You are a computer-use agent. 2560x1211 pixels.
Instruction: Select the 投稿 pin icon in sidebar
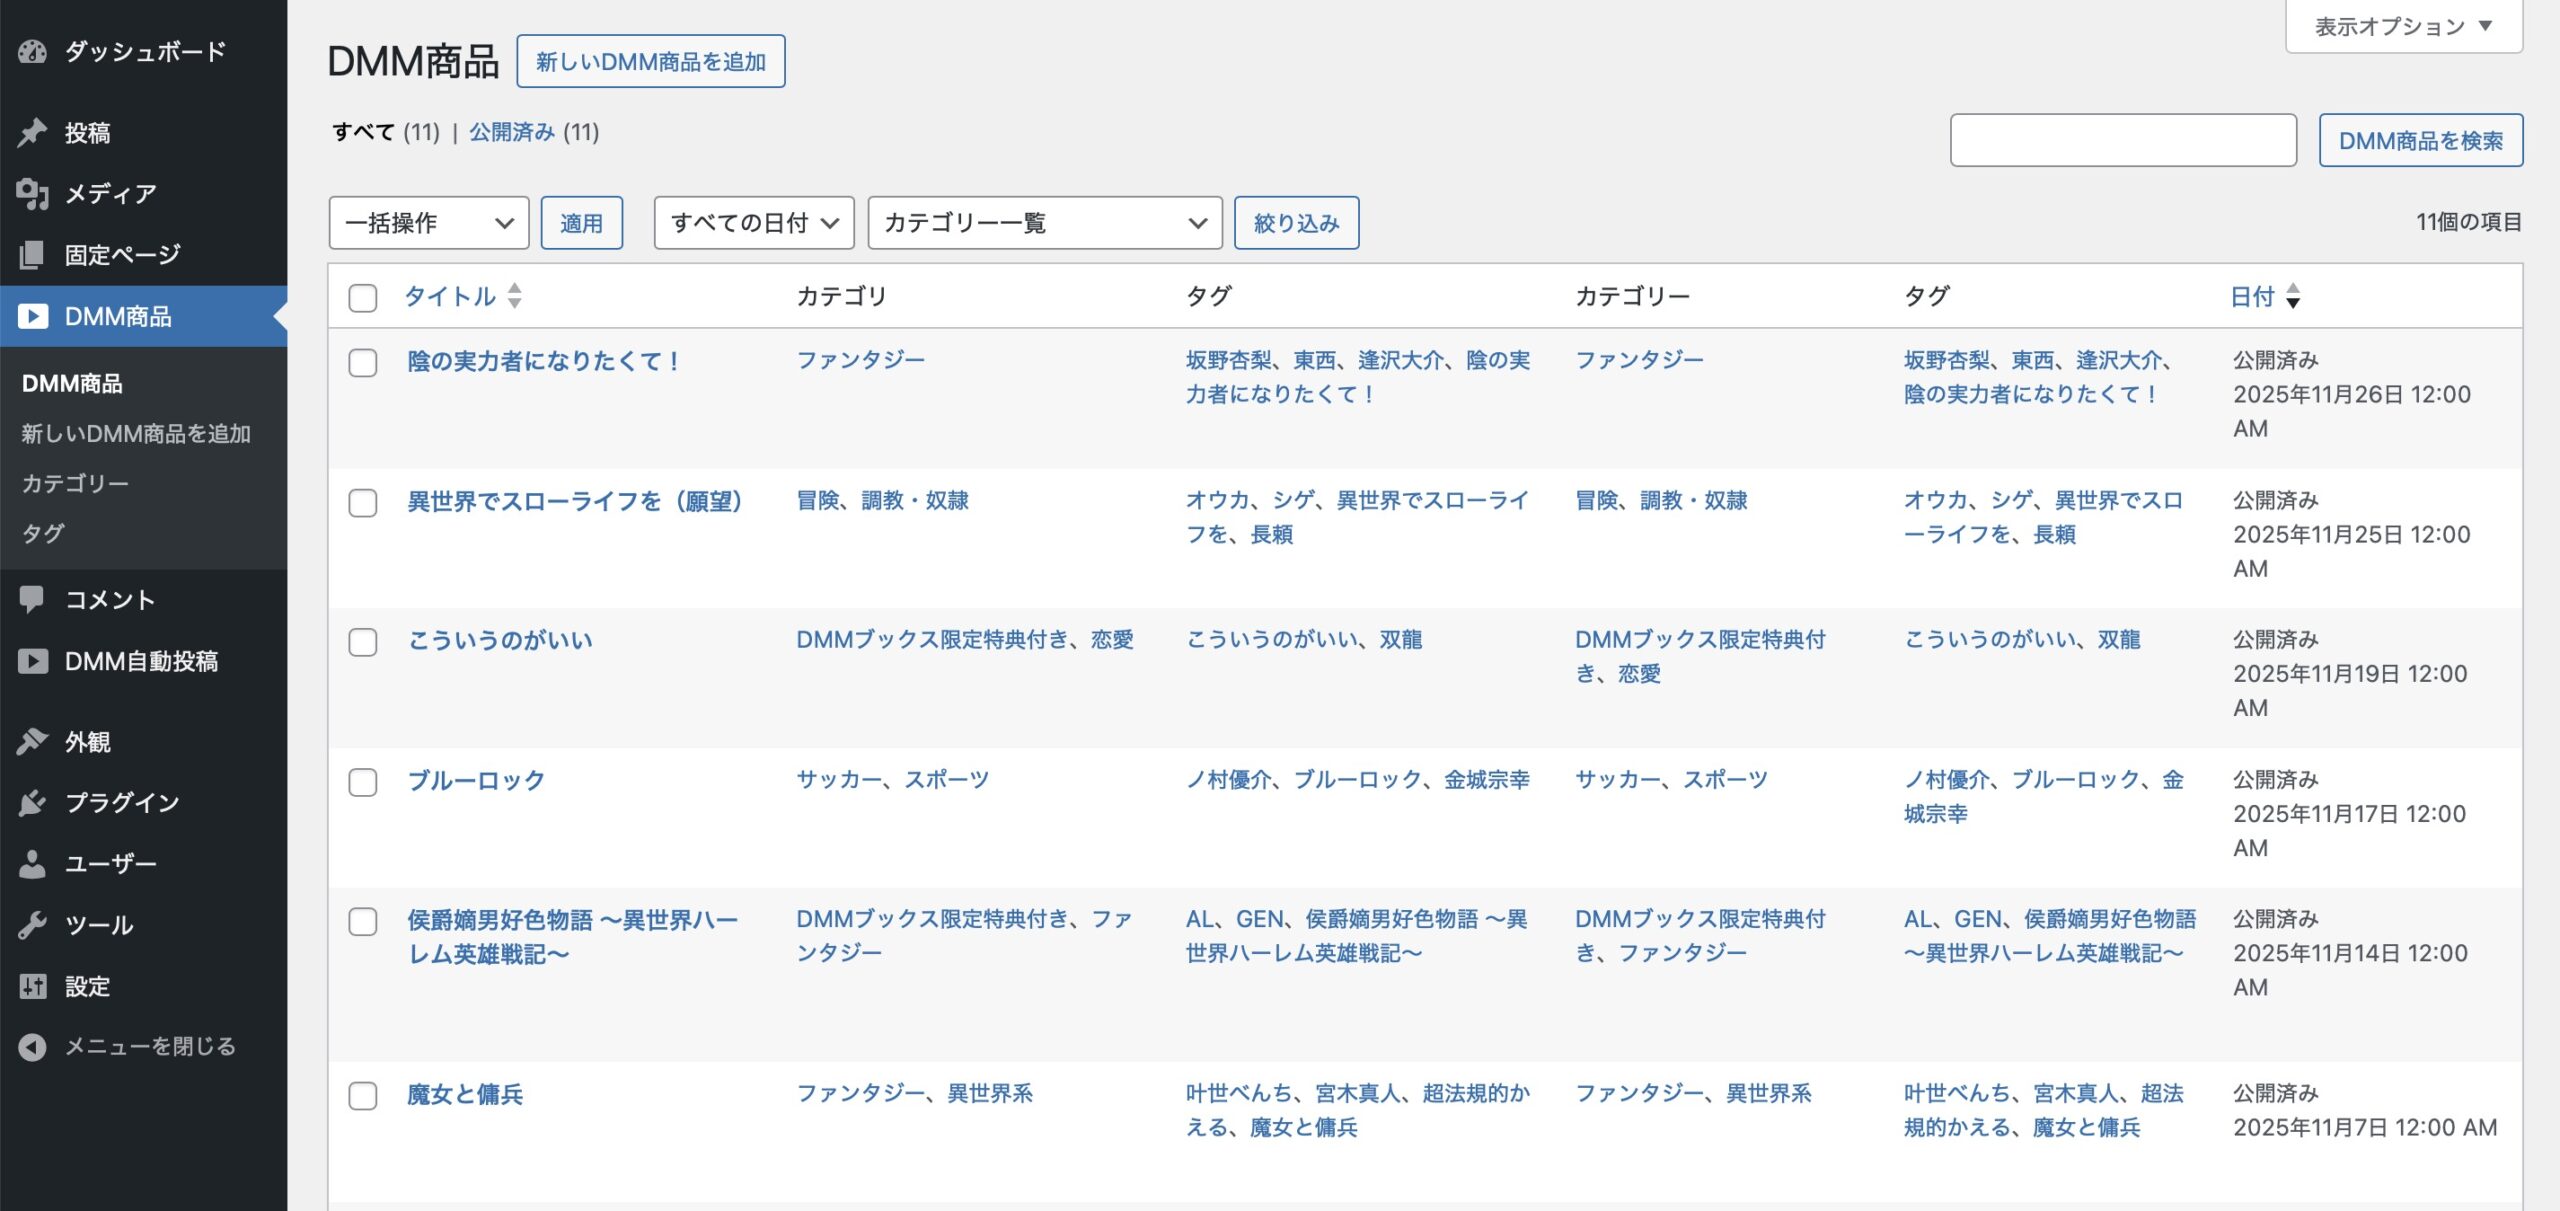(x=33, y=131)
